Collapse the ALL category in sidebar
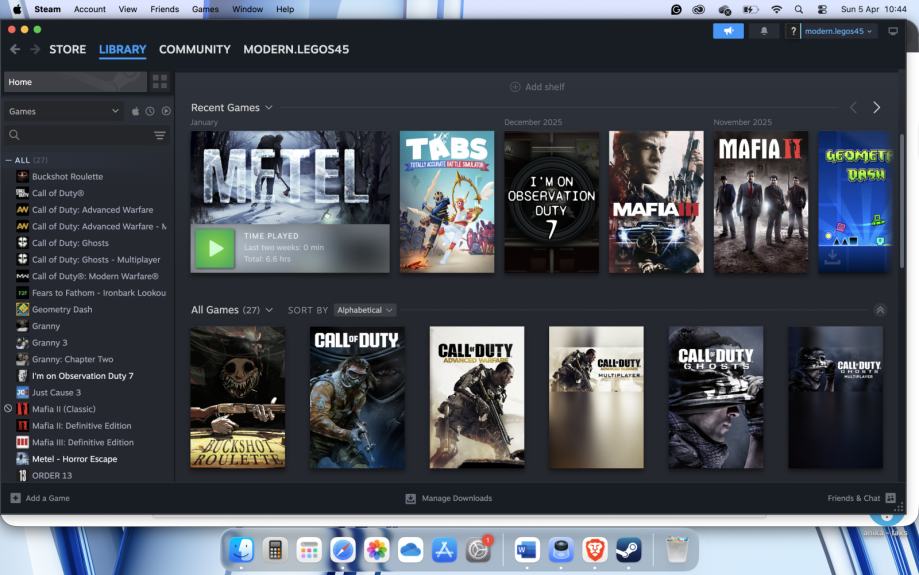 [8, 160]
